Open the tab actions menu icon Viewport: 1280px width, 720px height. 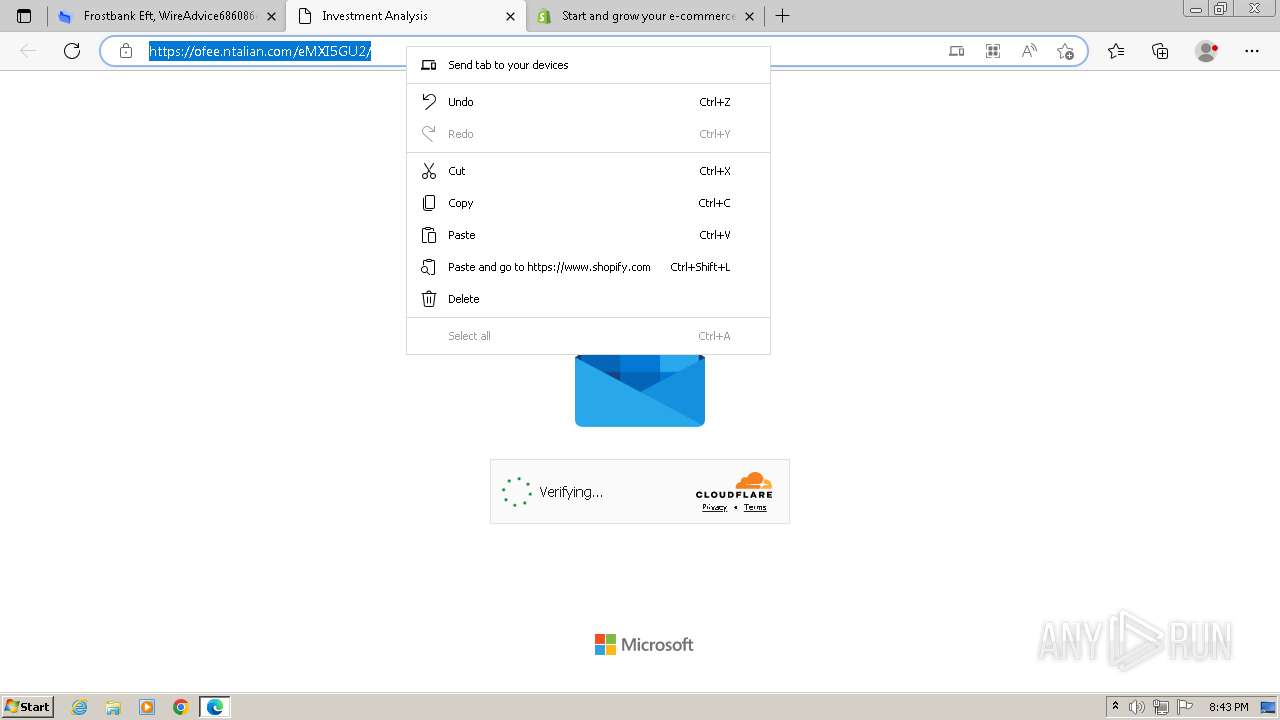point(24,16)
